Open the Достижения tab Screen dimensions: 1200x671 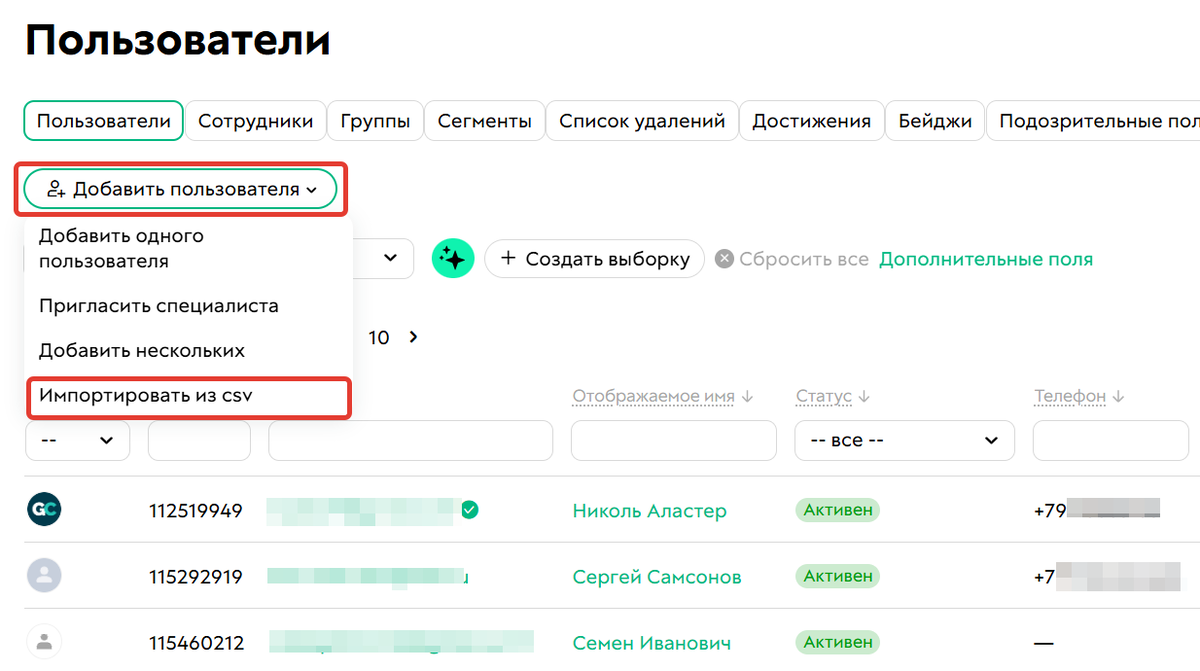click(x=812, y=121)
